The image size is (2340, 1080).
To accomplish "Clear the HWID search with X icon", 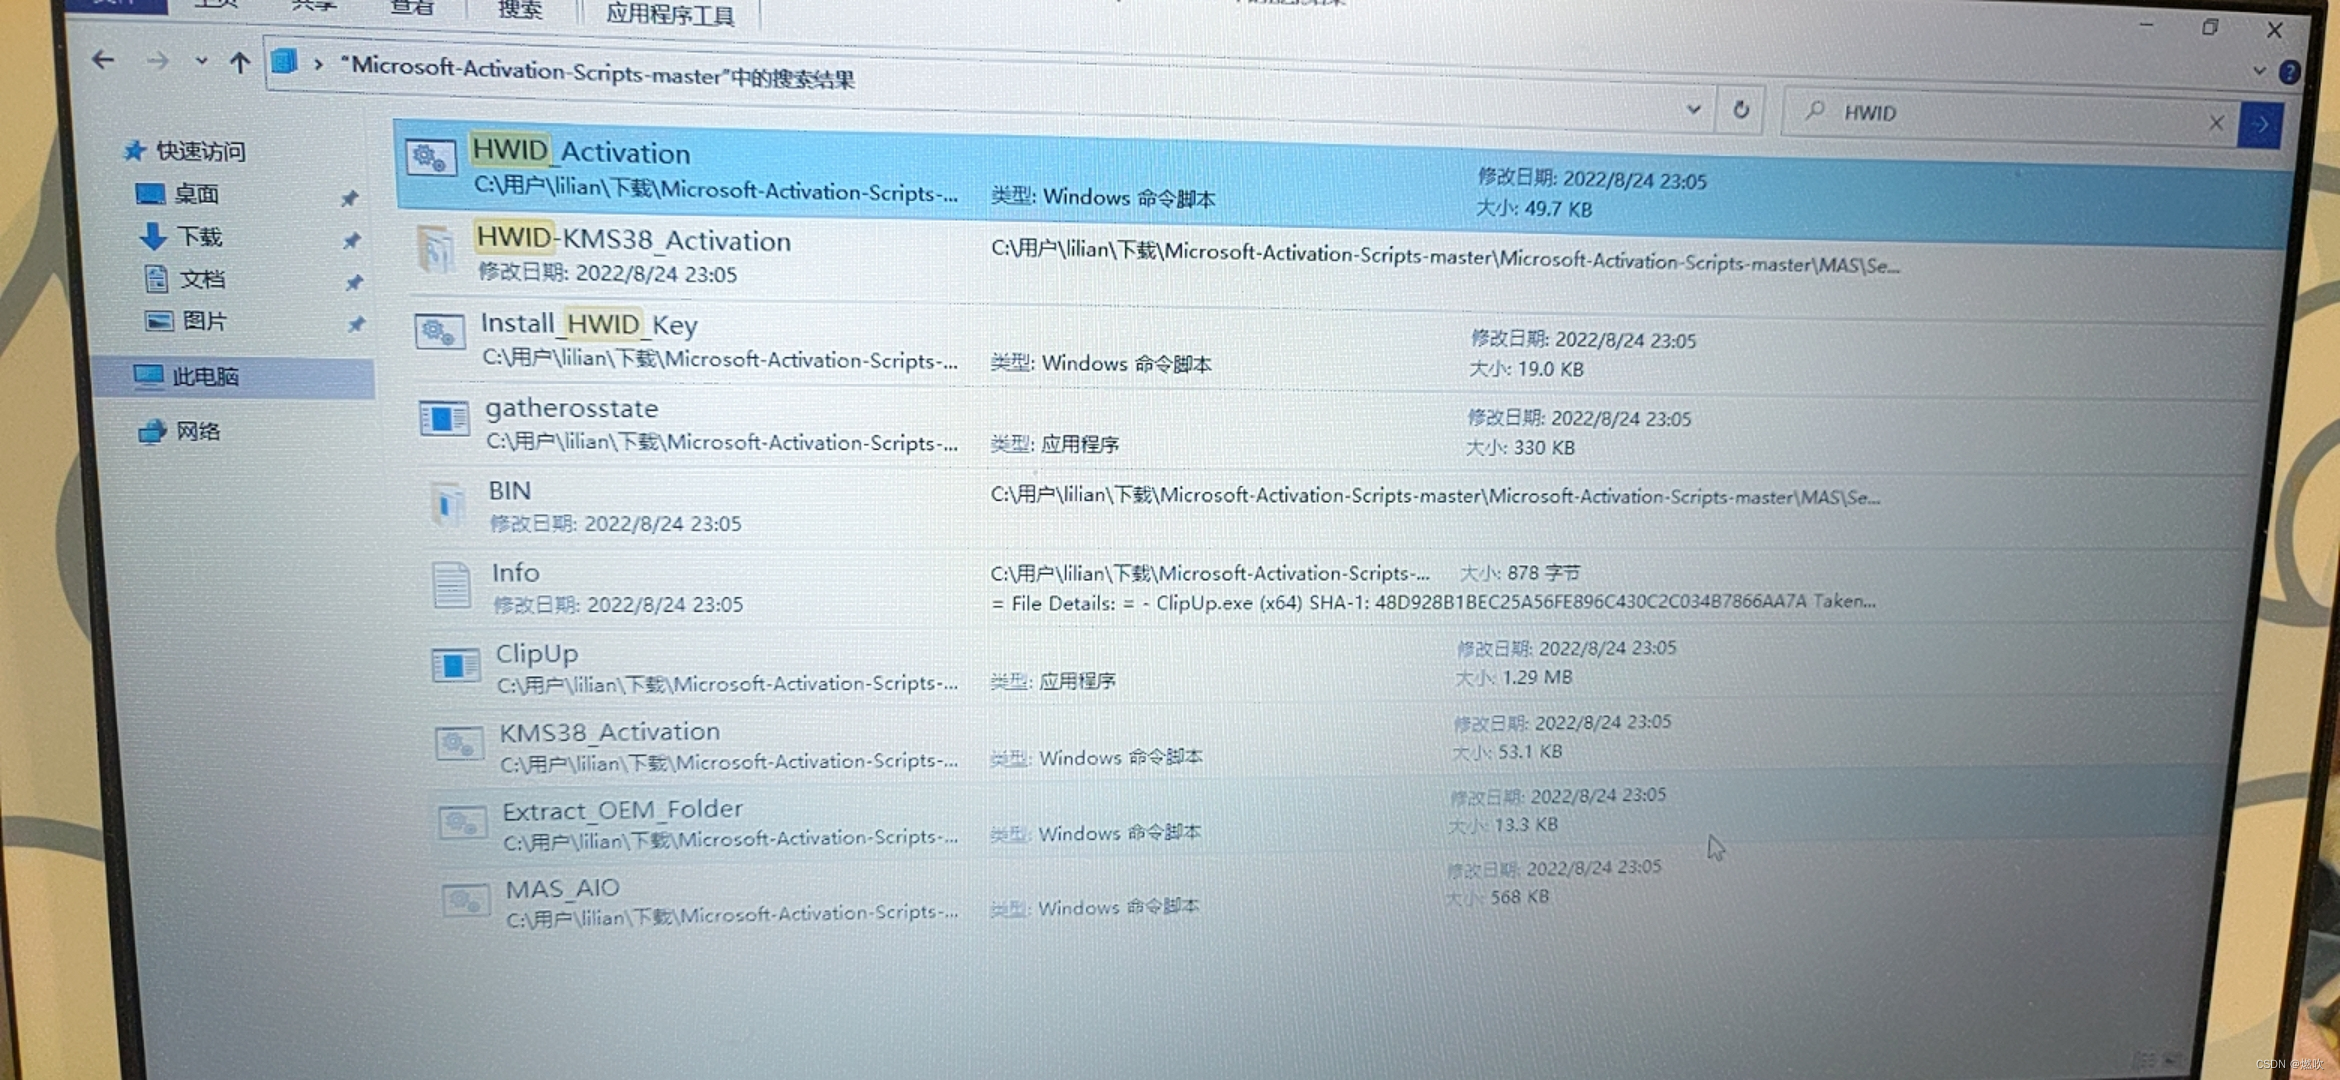I will (2216, 122).
